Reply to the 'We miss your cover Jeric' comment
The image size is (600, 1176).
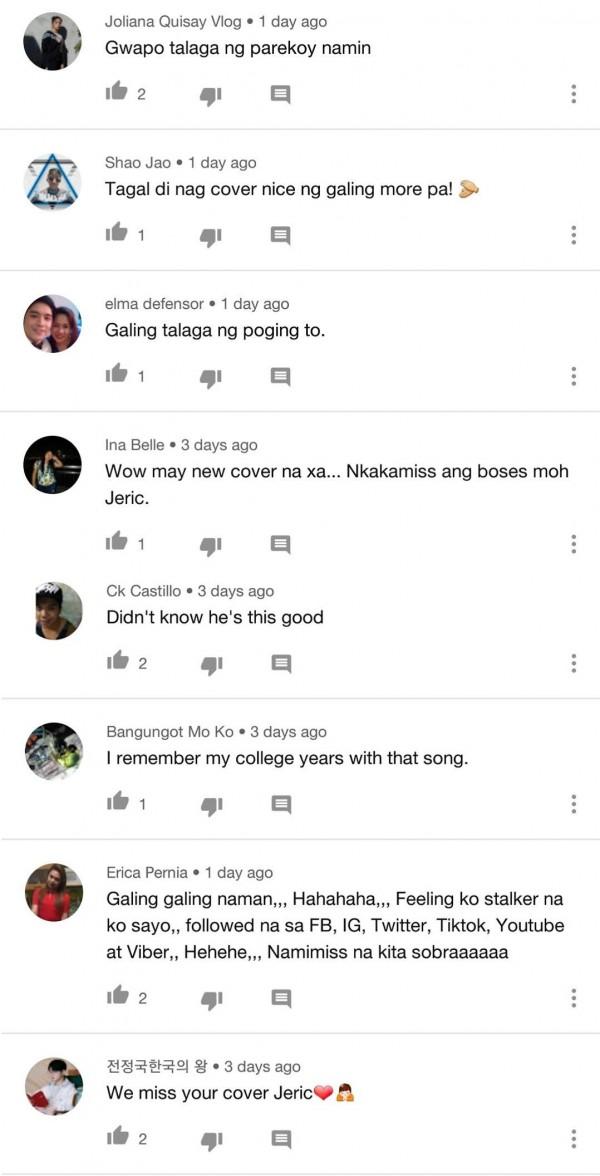(x=281, y=1138)
